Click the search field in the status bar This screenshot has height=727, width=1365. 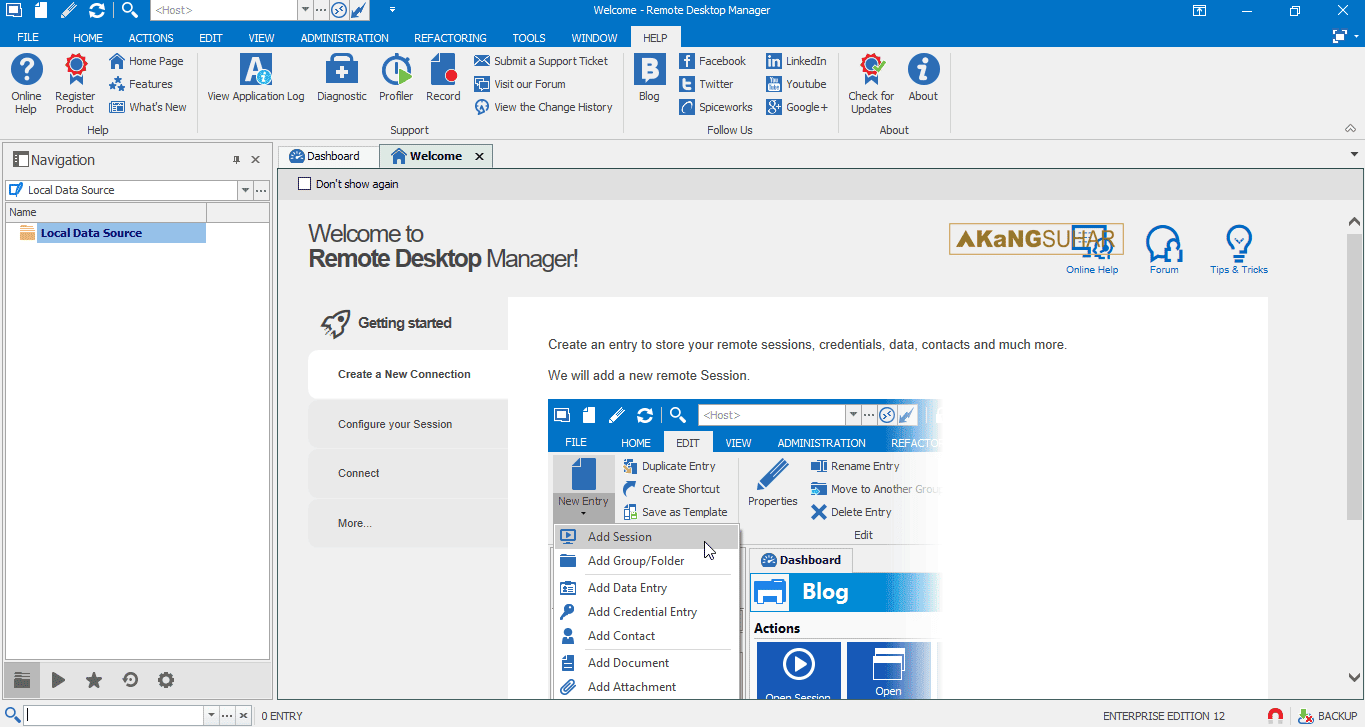coord(114,716)
